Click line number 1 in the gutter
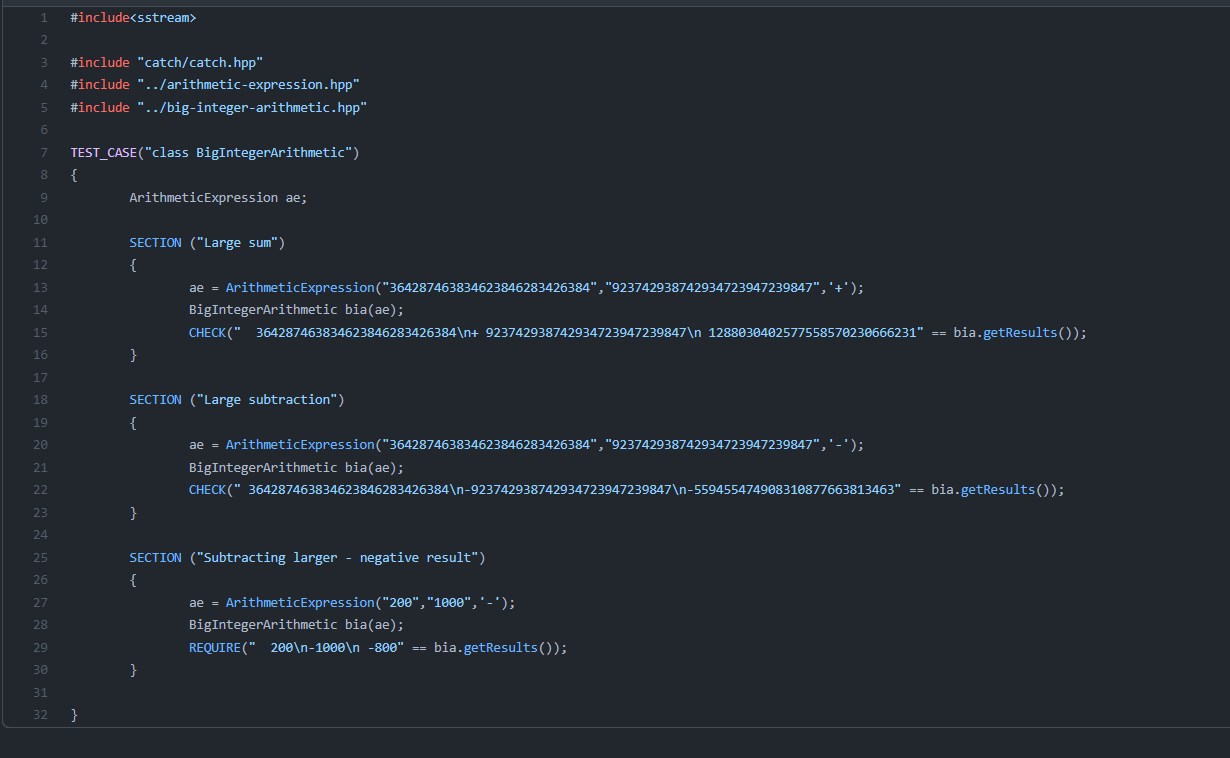Screen dimensions: 1230x758 click(x=42, y=17)
